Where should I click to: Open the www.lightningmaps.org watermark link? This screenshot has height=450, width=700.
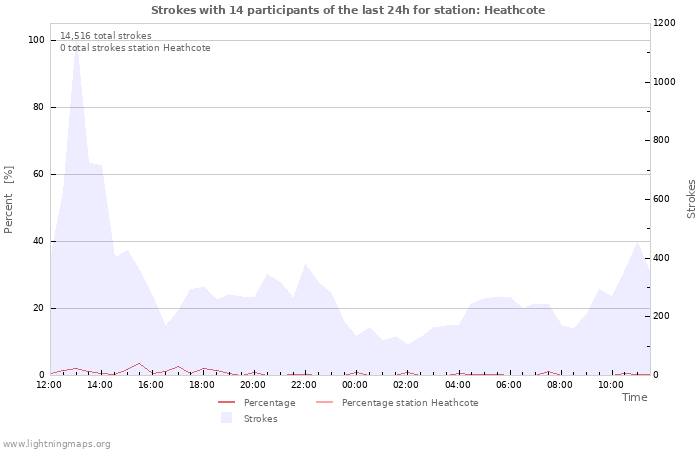tap(56, 444)
